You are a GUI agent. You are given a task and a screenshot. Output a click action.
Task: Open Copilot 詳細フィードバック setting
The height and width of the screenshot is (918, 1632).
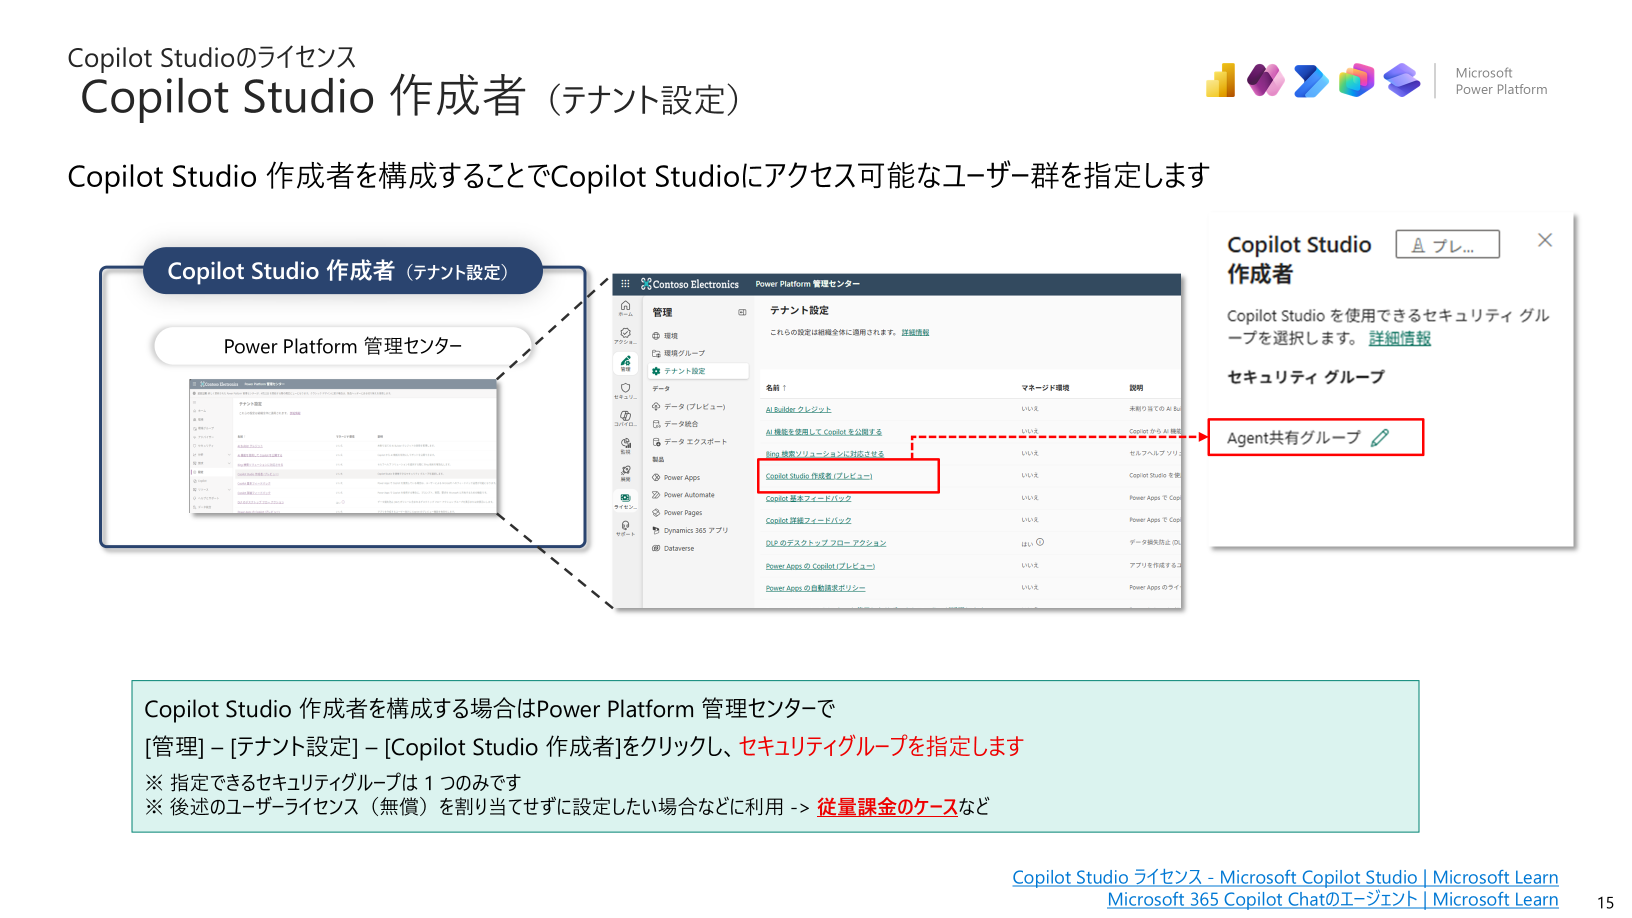(x=808, y=520)
